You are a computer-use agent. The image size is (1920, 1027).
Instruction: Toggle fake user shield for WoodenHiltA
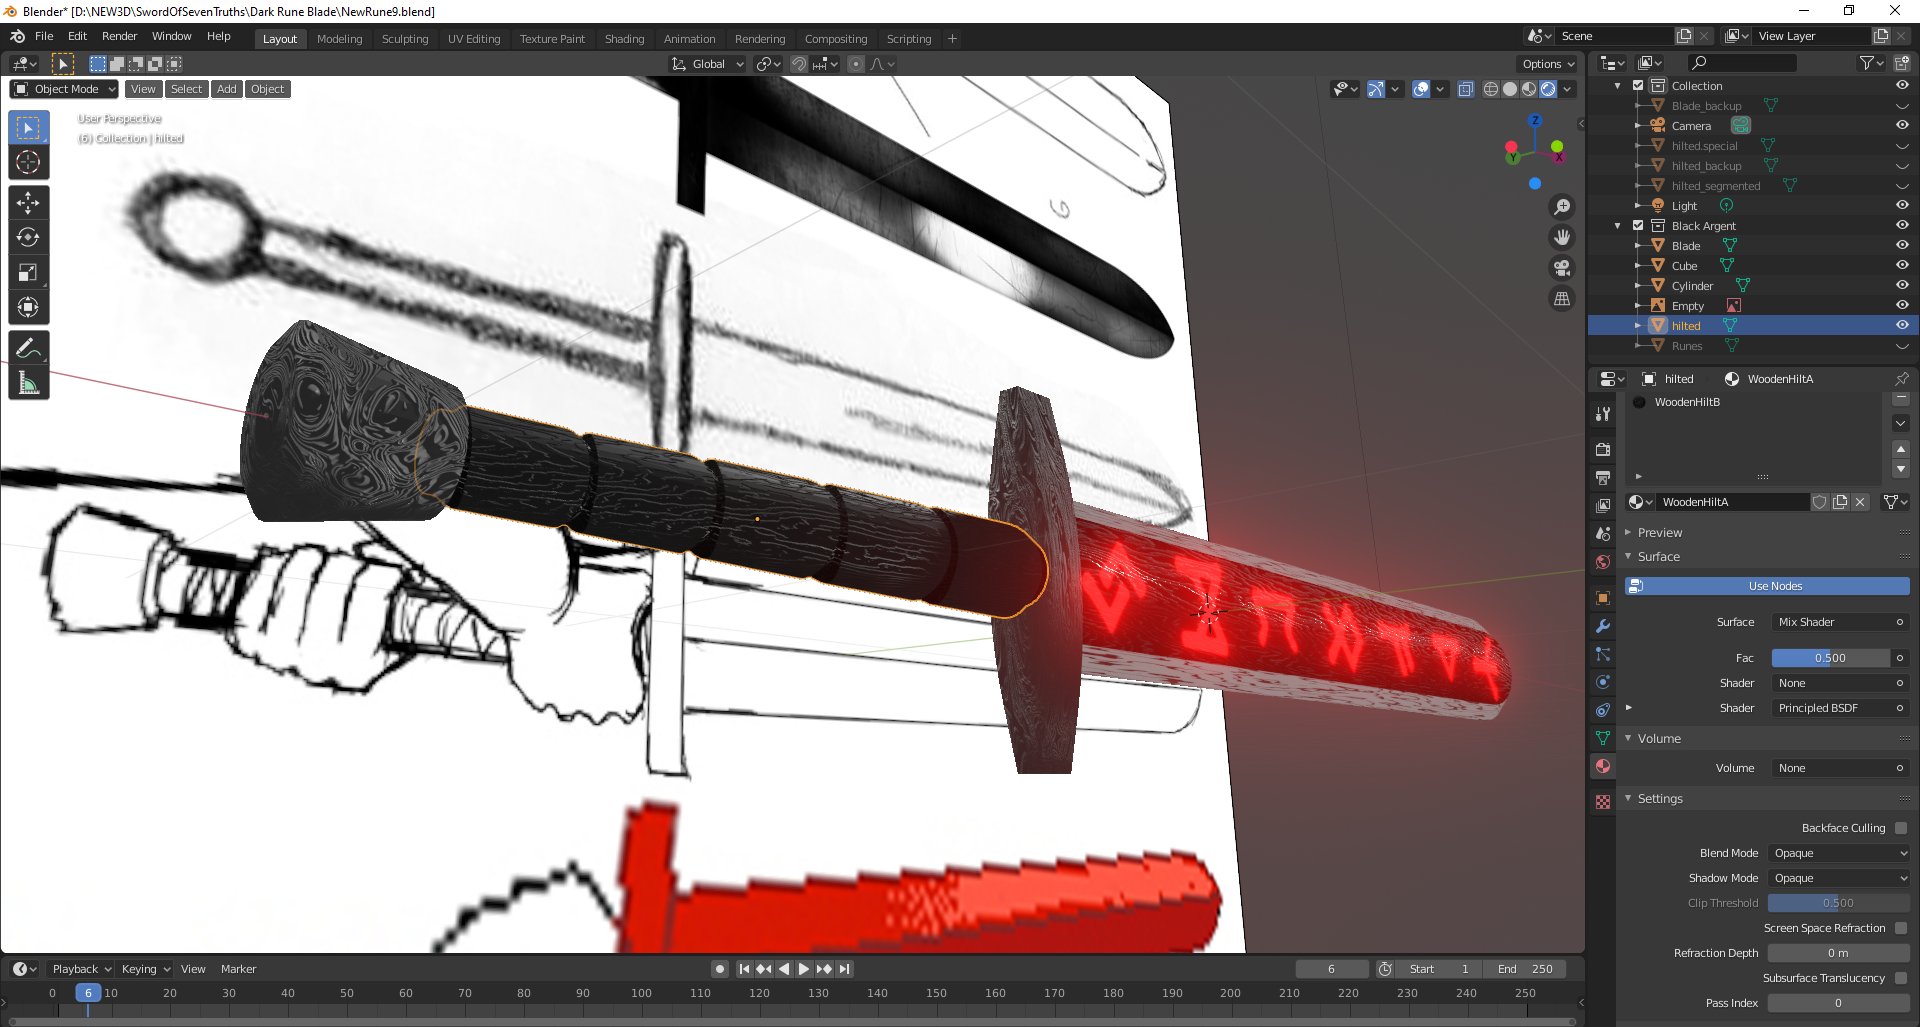click(x=1820, y=502)
